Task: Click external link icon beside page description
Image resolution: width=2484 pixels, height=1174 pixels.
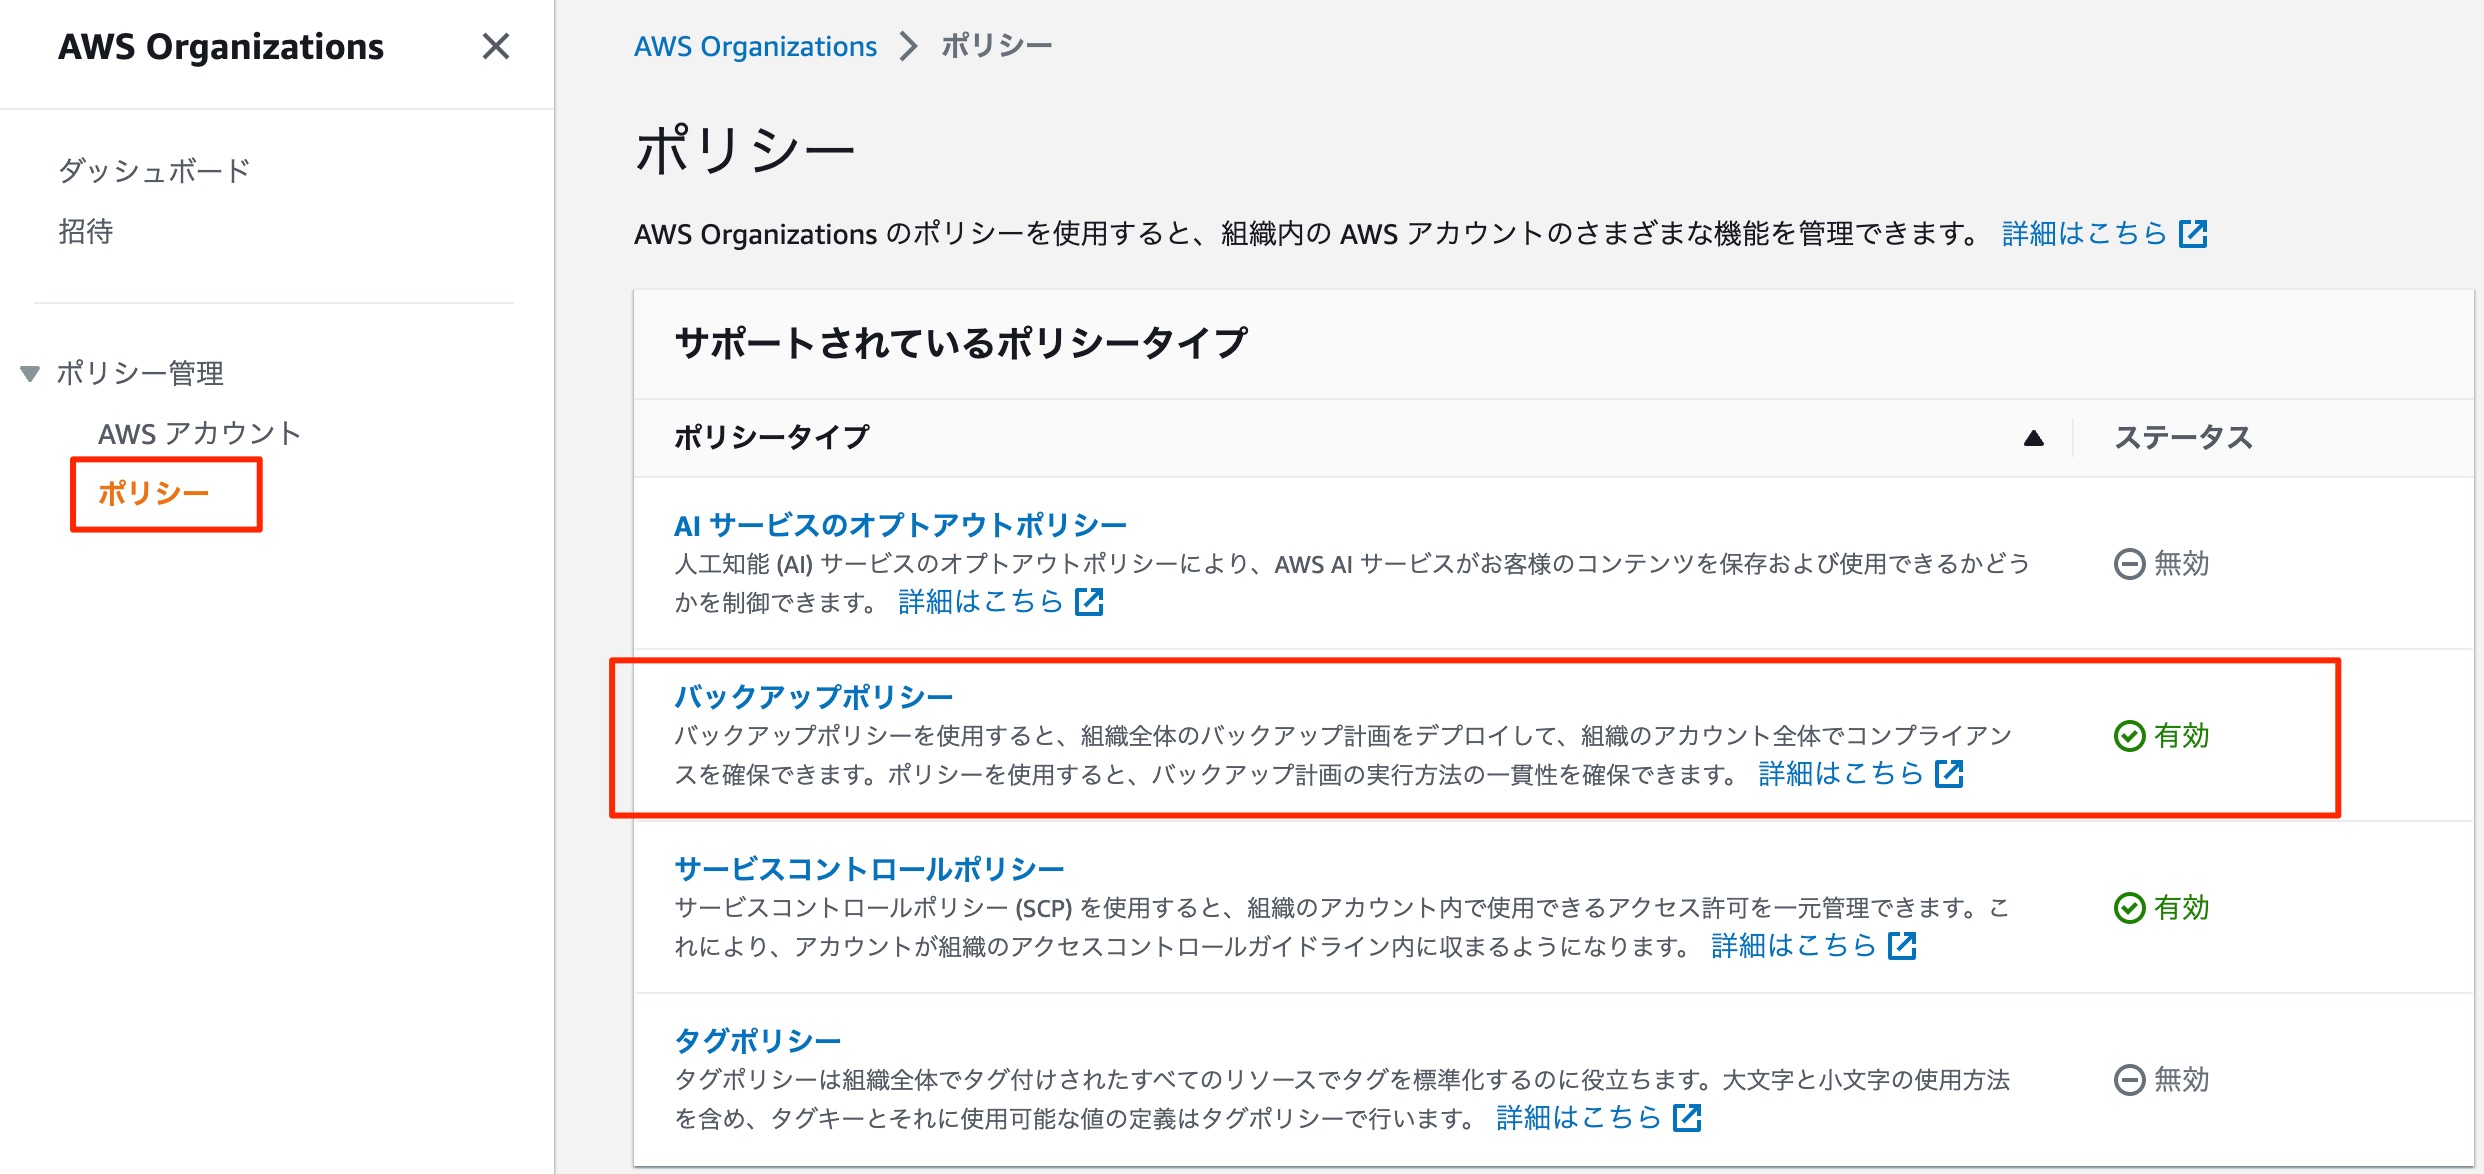Action: point(2193,233)
